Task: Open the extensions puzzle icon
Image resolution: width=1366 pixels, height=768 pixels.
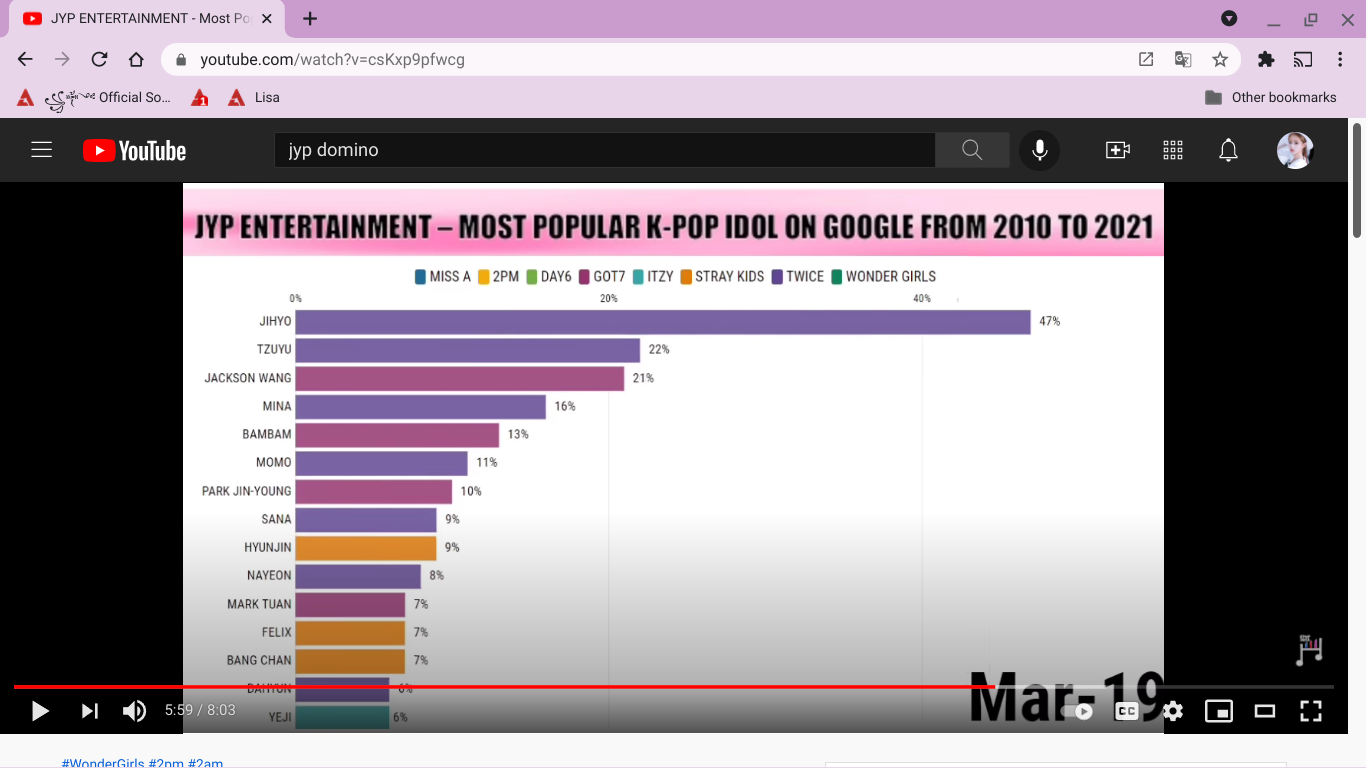Action: tap(1266, 59)
